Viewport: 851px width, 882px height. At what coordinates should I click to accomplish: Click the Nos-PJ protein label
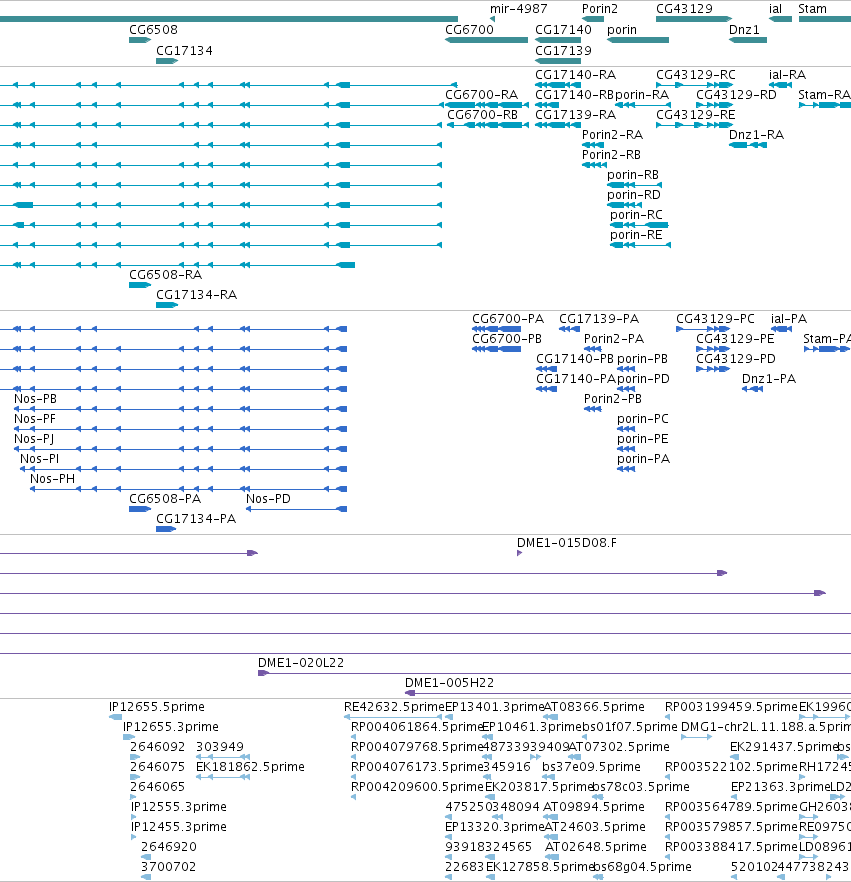[34, 439]
